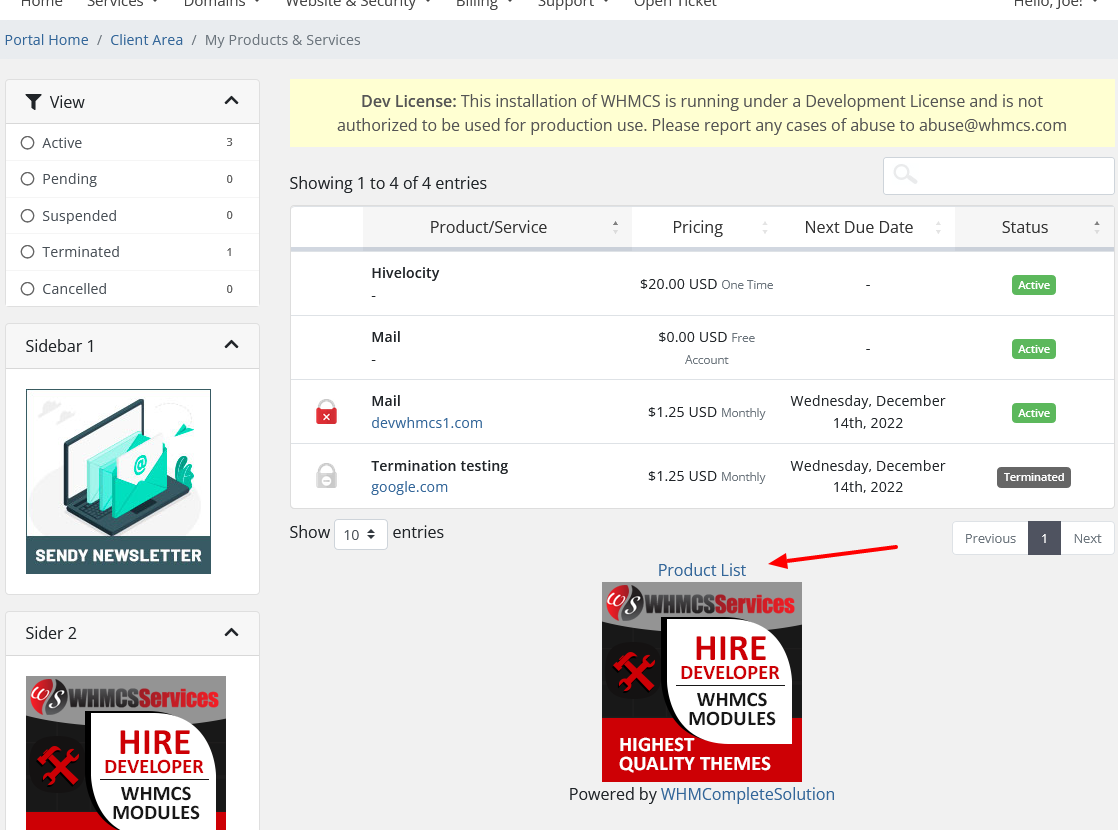The height and width of the screenshot is (830, 1118).
Task: Open the Hello, Joe! account dropdown
Action: [1055, 4]
